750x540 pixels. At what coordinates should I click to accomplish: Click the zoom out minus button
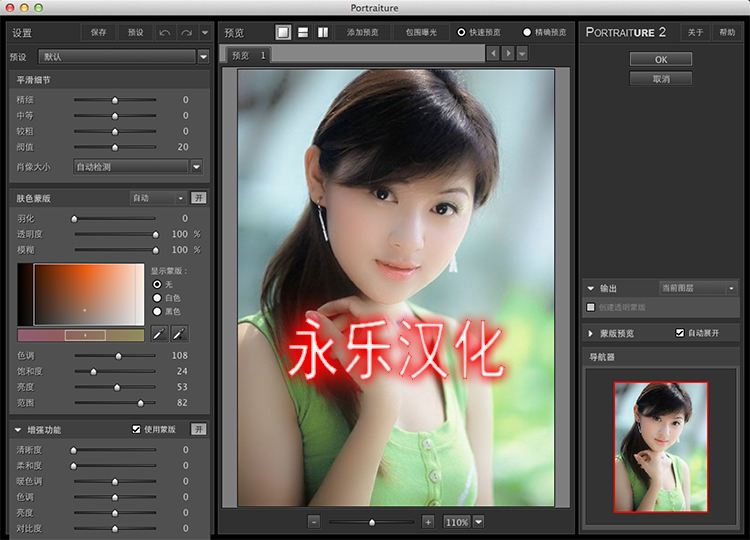click(x=313, y=522)
